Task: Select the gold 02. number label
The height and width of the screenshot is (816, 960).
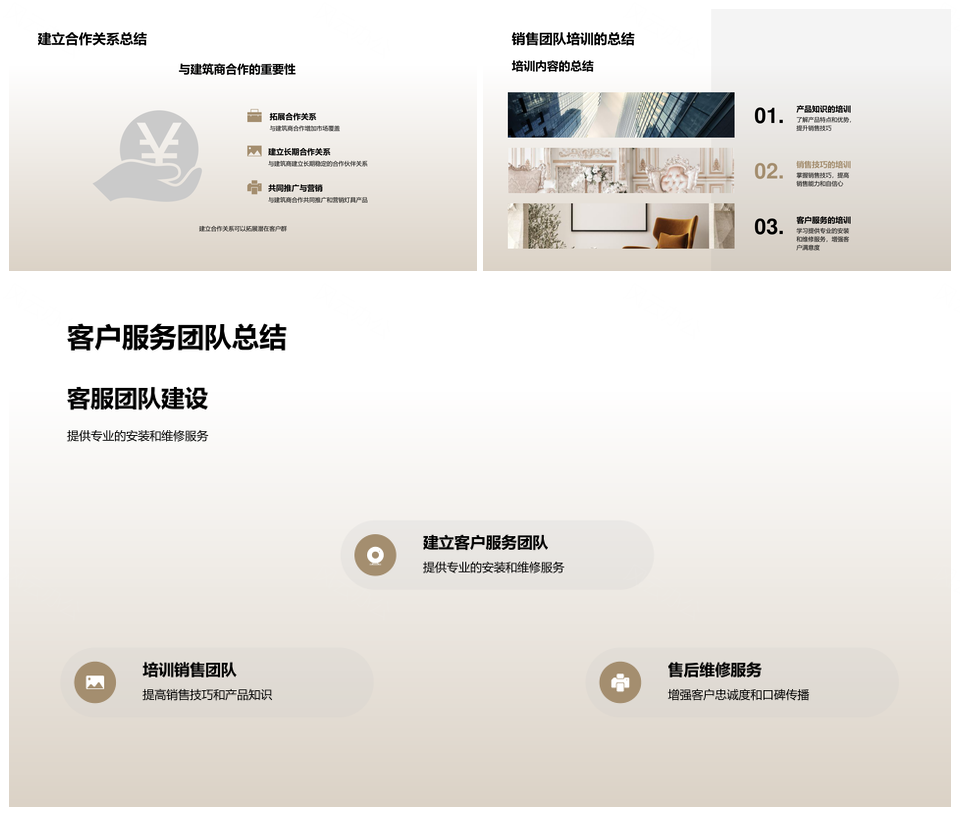Action: point(768,171)
